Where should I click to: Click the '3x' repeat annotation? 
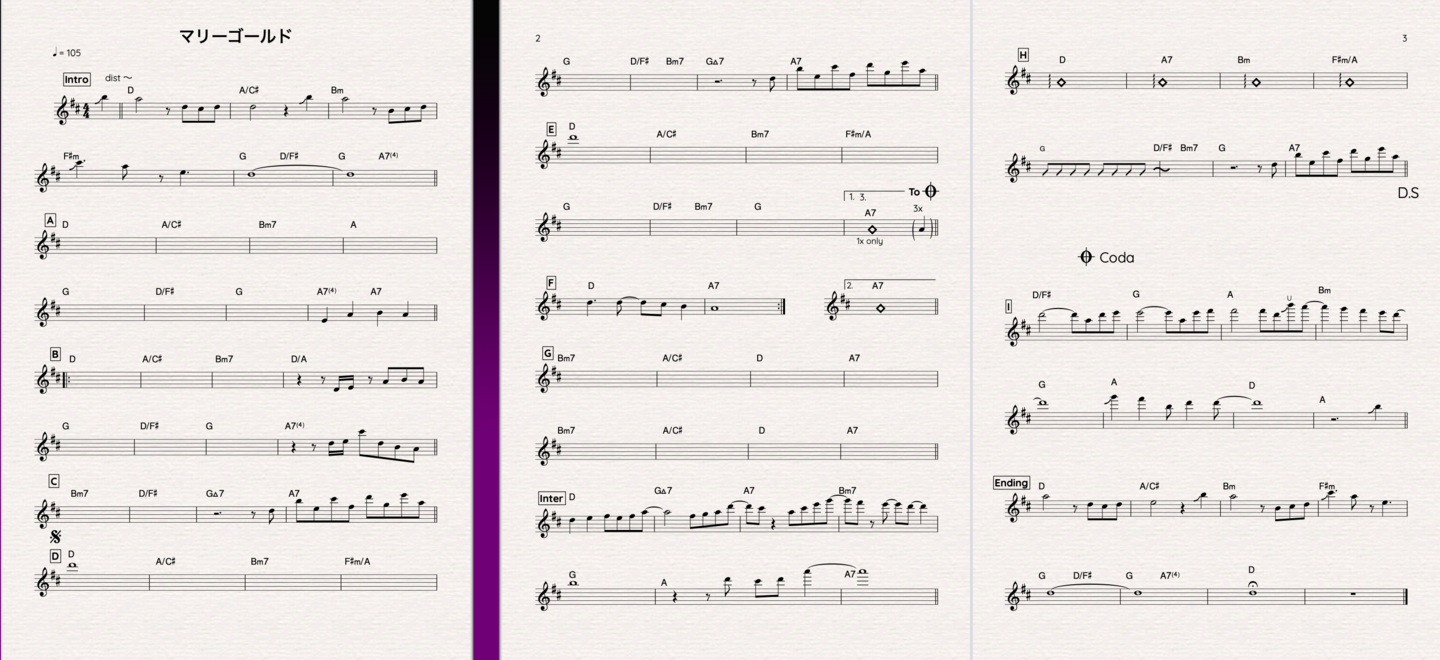click(x=918, y=209)
